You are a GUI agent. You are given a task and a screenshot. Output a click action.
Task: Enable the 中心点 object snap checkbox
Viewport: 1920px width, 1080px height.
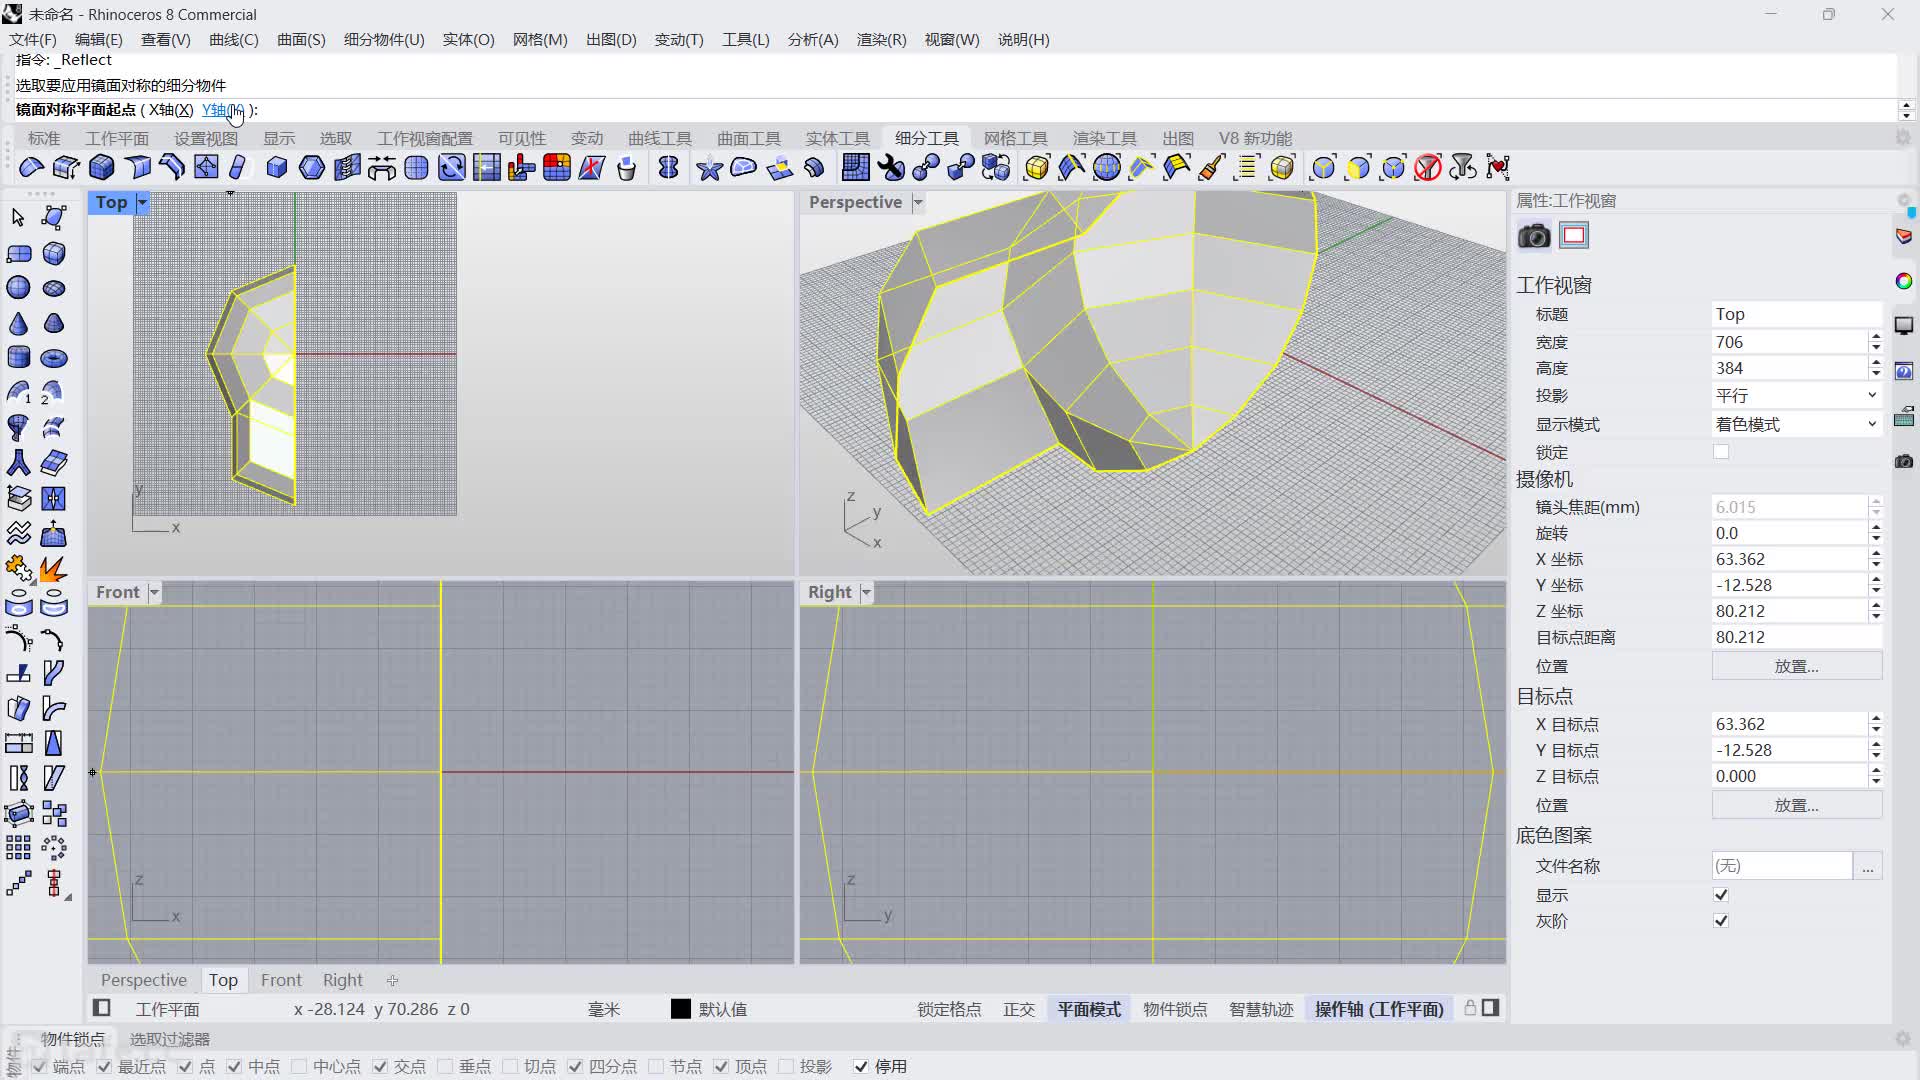coord(299,1067)
